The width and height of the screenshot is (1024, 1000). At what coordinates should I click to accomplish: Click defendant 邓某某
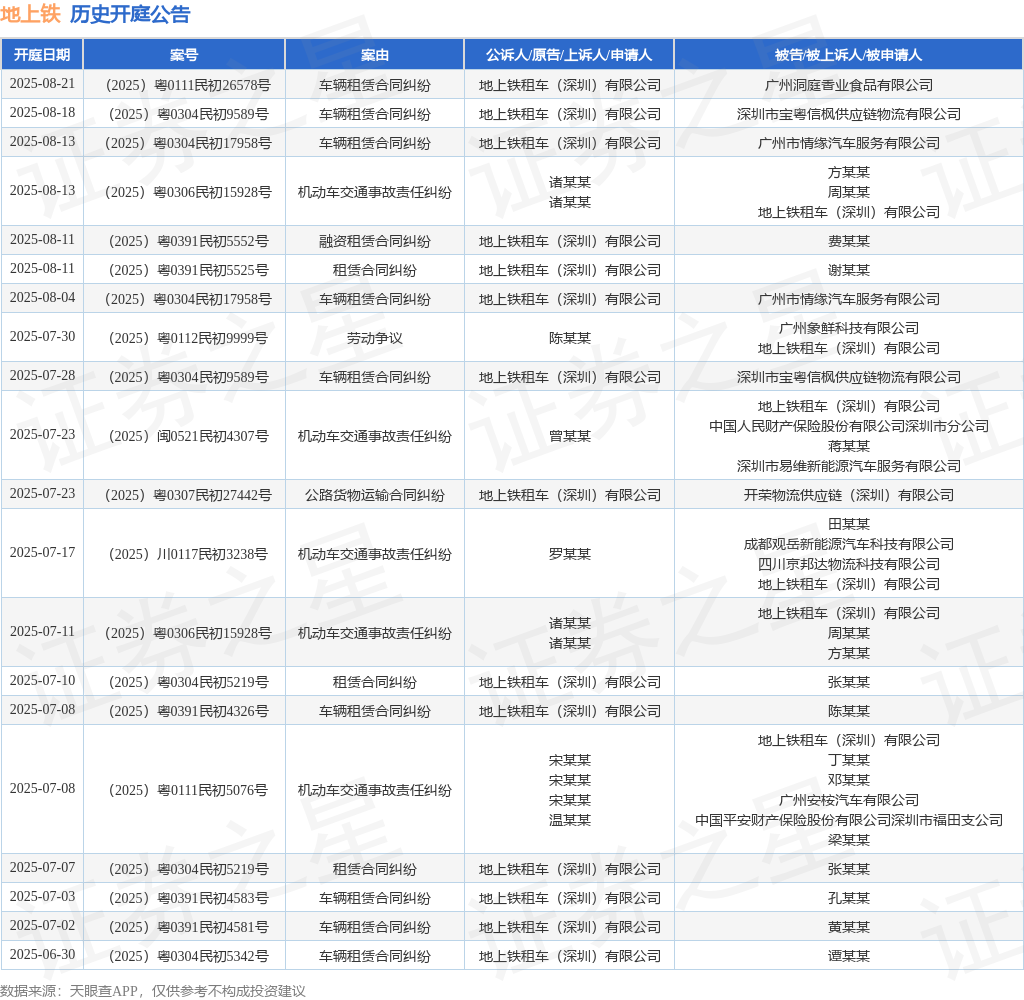pyautogui.click(x=848, y=780)
